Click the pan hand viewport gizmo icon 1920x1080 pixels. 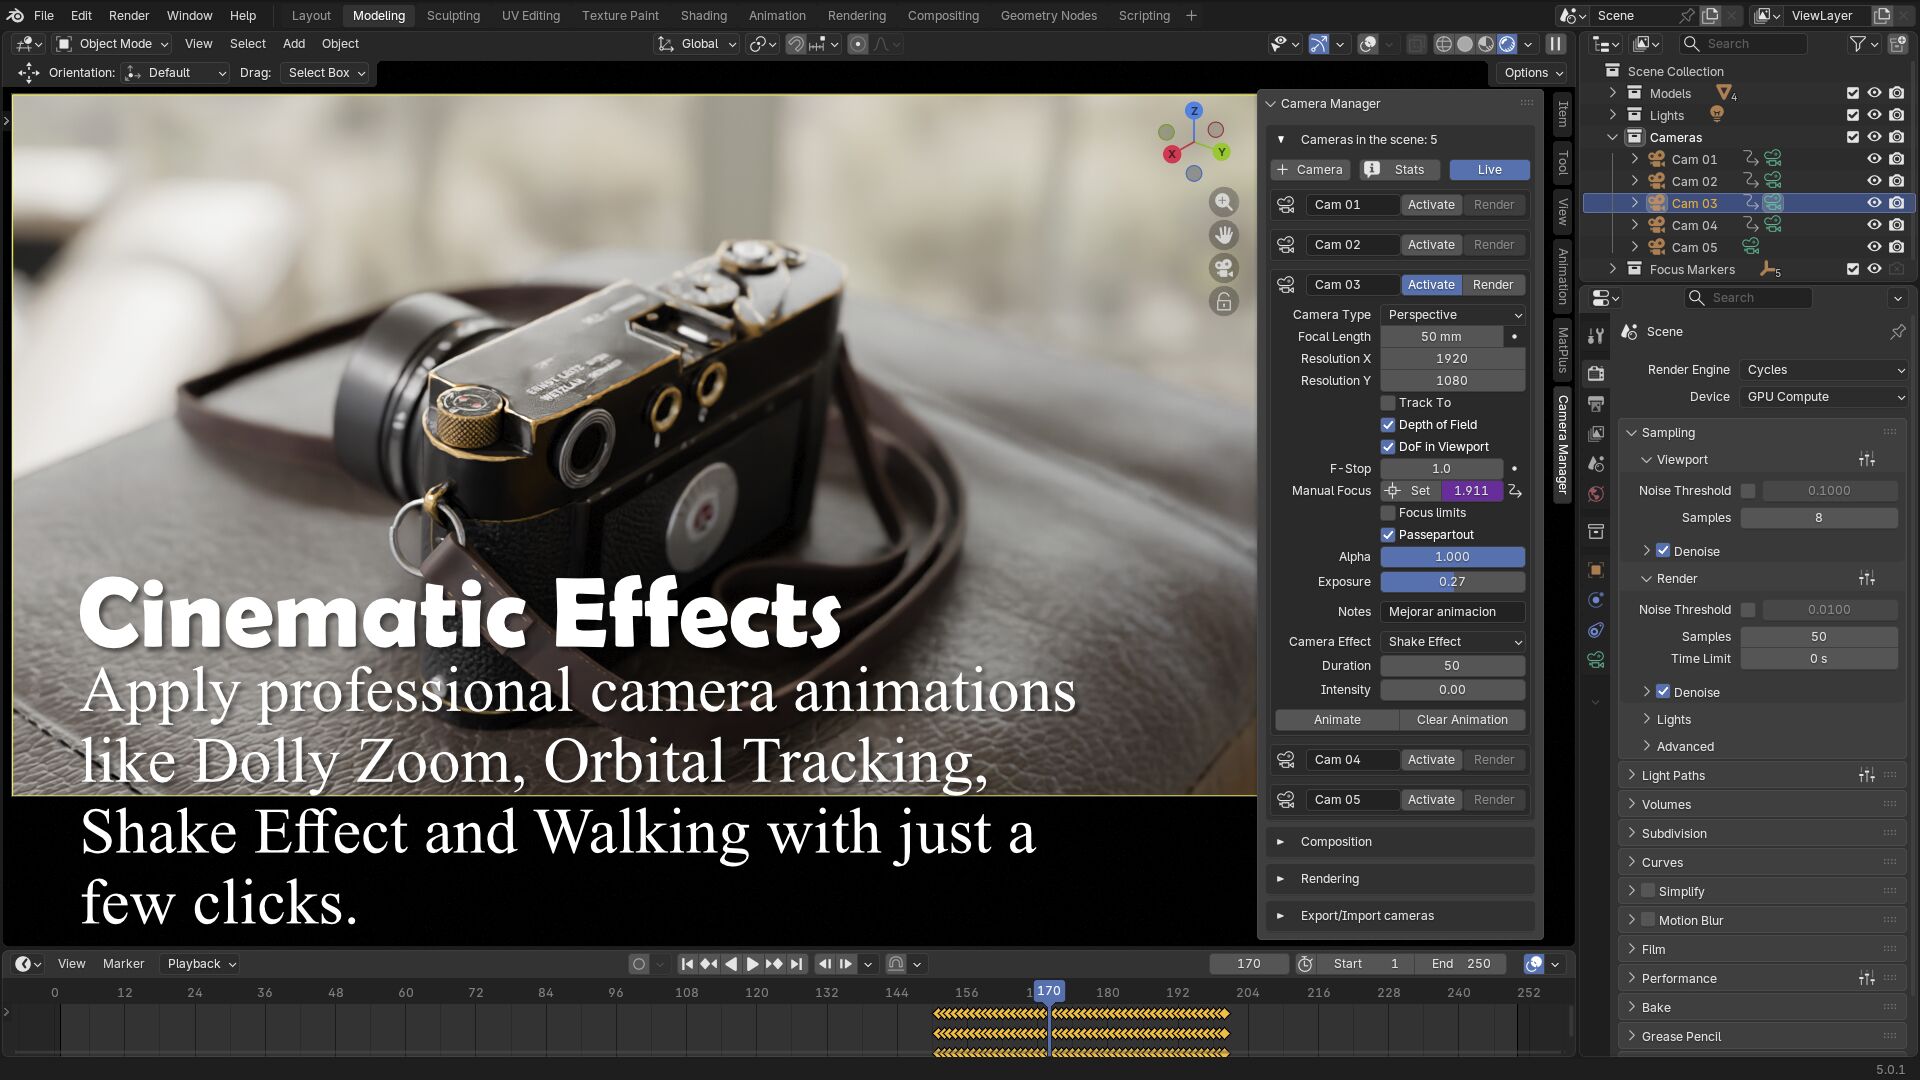click(1223, 235)
